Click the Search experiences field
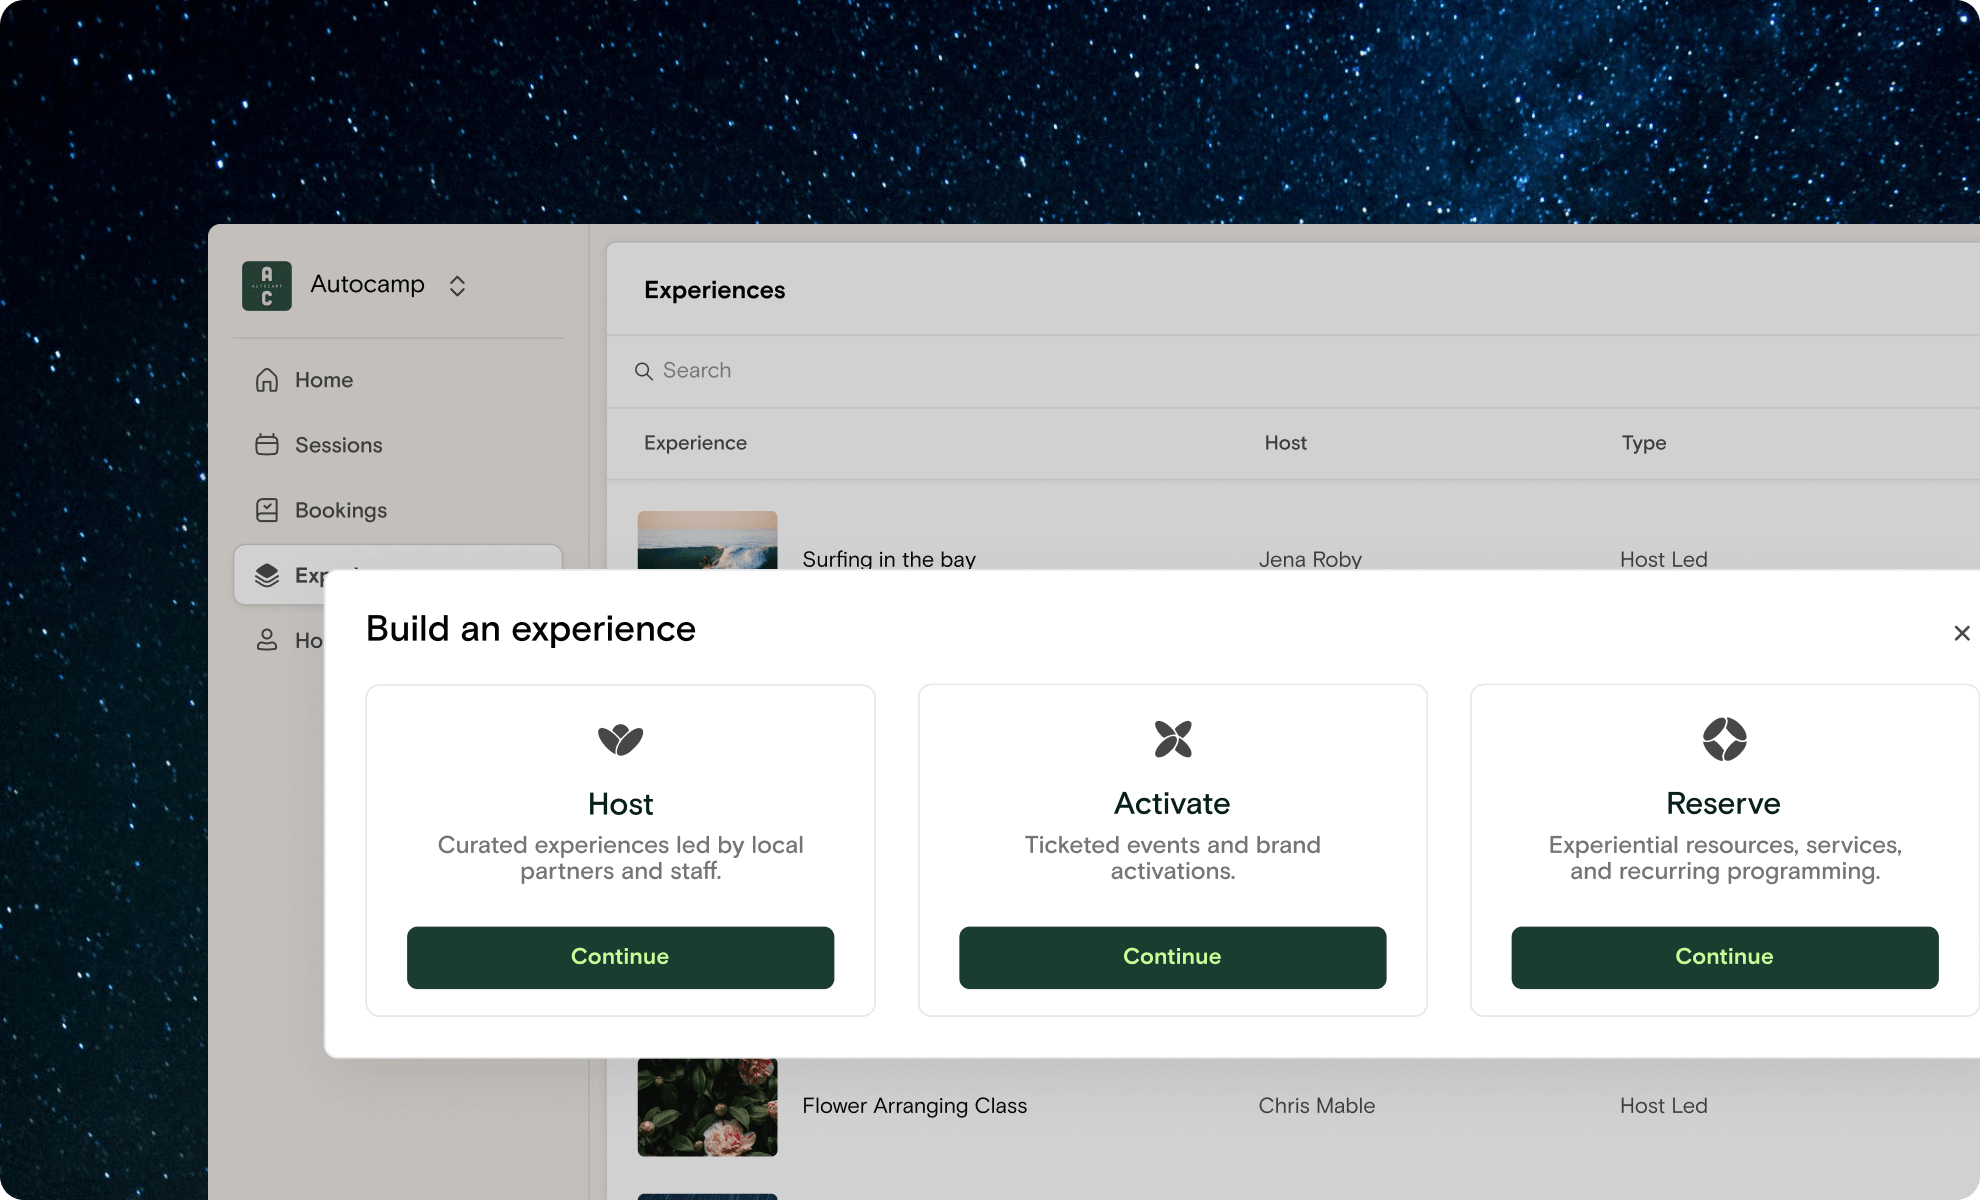 tap(900, 371)
